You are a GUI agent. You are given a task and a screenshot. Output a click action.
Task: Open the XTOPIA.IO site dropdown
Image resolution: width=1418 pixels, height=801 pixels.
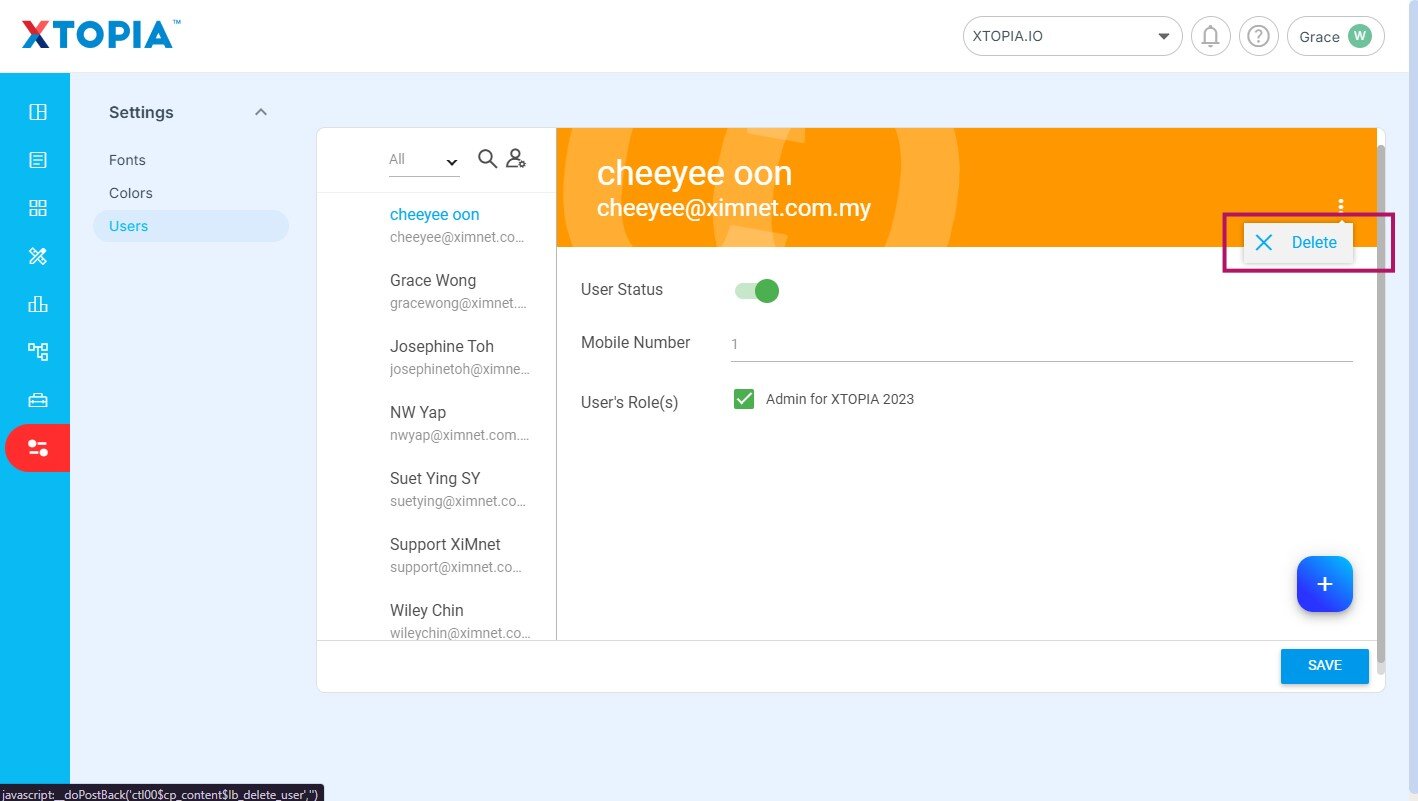pyautogui.click(x=1071, y=37)
